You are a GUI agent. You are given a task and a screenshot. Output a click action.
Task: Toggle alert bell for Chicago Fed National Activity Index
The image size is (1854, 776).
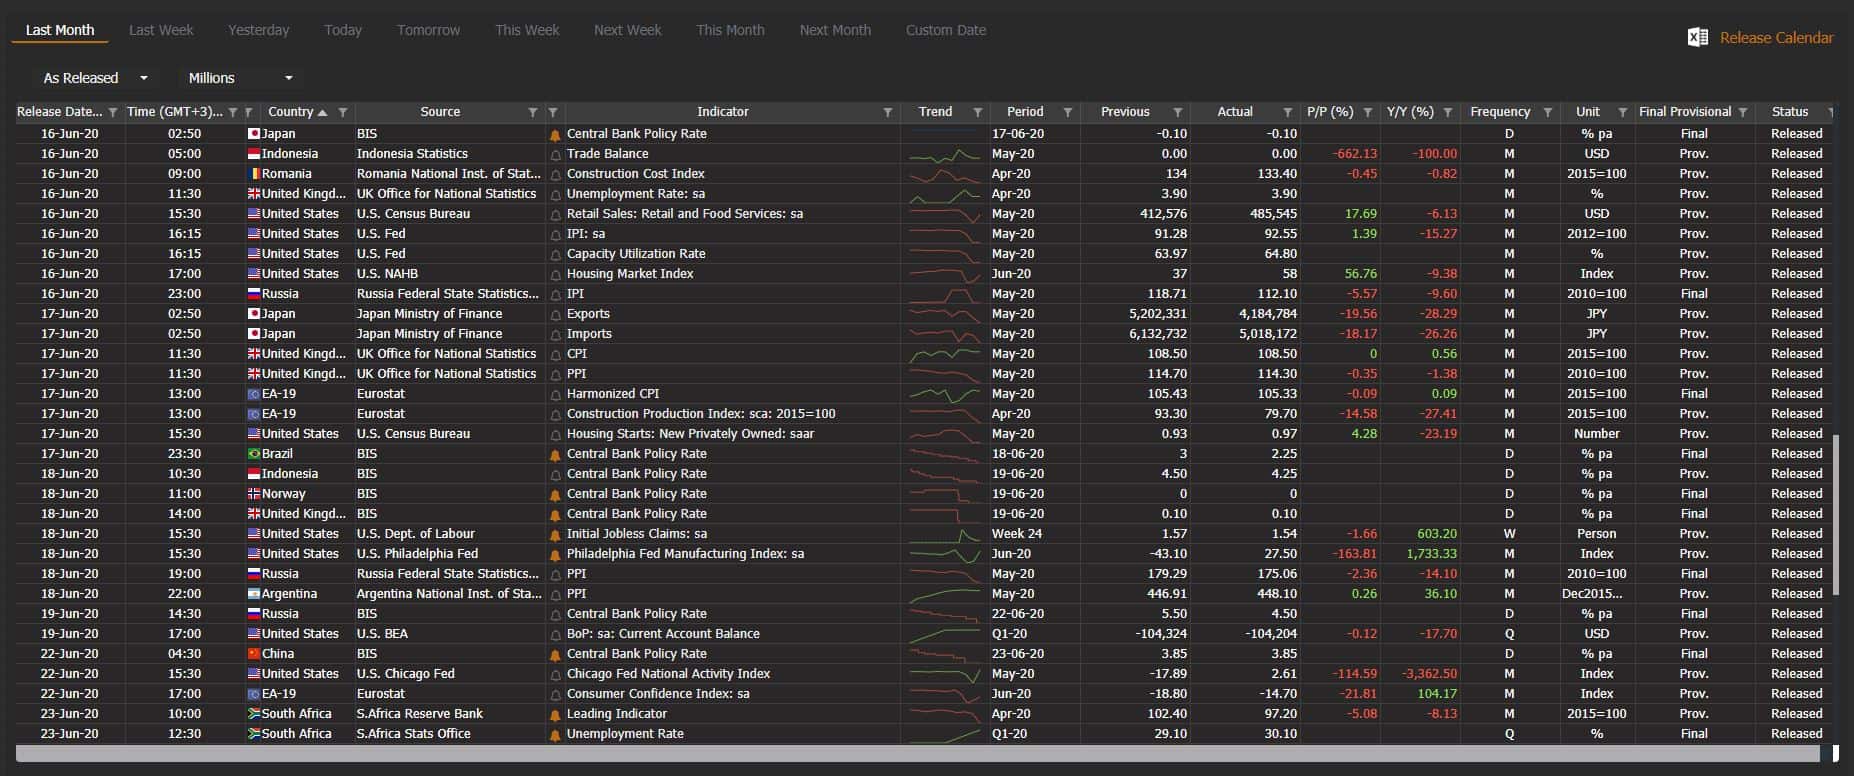555,674
